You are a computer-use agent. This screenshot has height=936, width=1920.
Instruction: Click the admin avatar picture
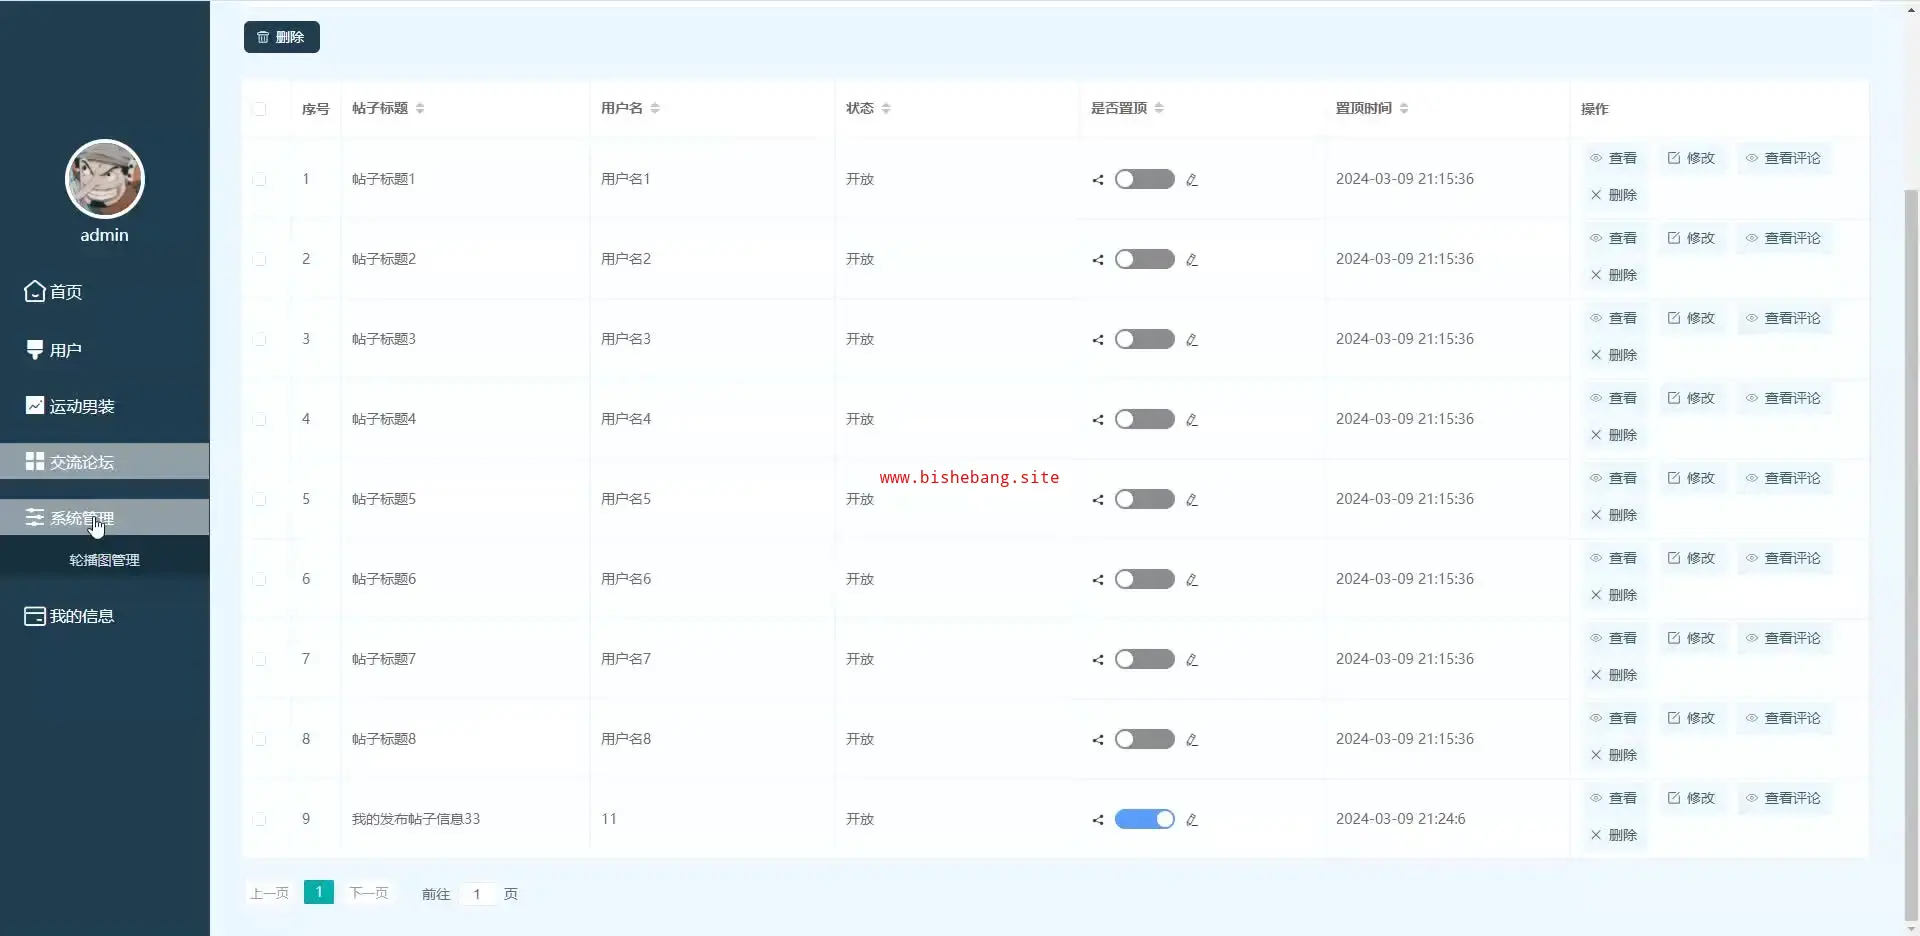coord(105,179)
